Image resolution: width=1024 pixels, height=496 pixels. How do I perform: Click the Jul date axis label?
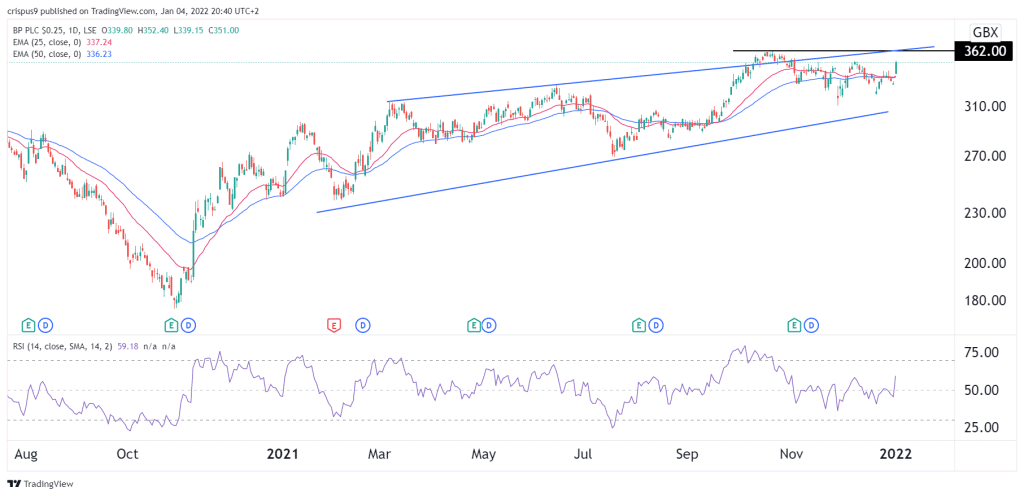point(584,454)
